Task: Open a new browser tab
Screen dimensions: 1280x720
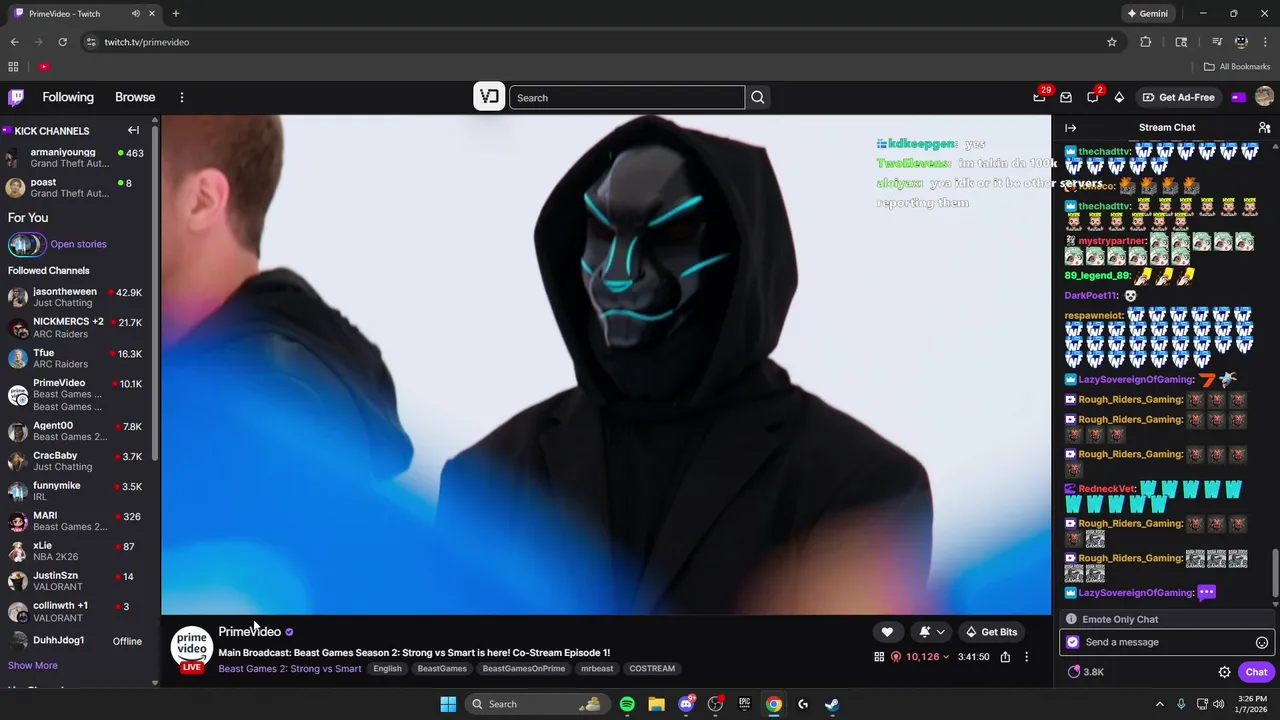Action: [x=176, y=14]
